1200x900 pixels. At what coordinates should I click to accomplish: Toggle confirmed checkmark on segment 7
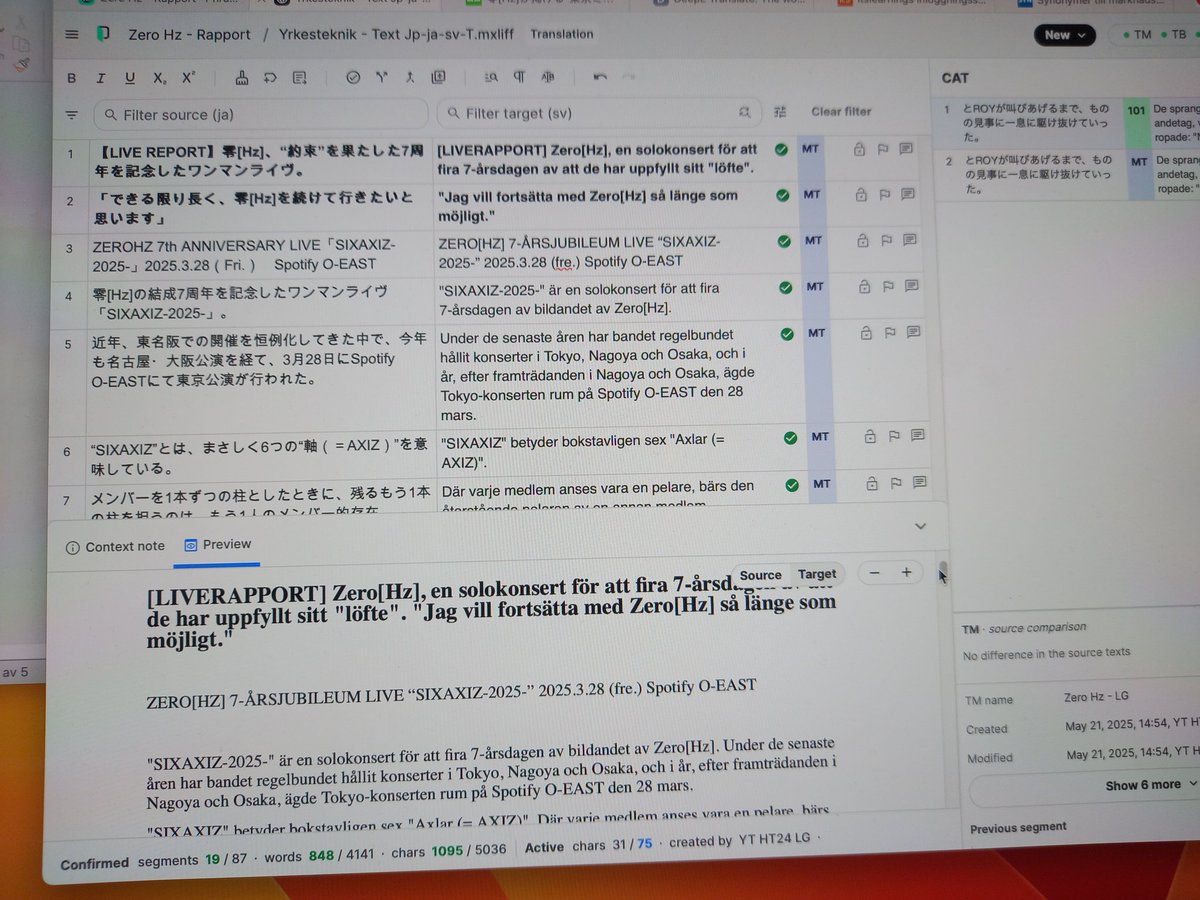792,485
